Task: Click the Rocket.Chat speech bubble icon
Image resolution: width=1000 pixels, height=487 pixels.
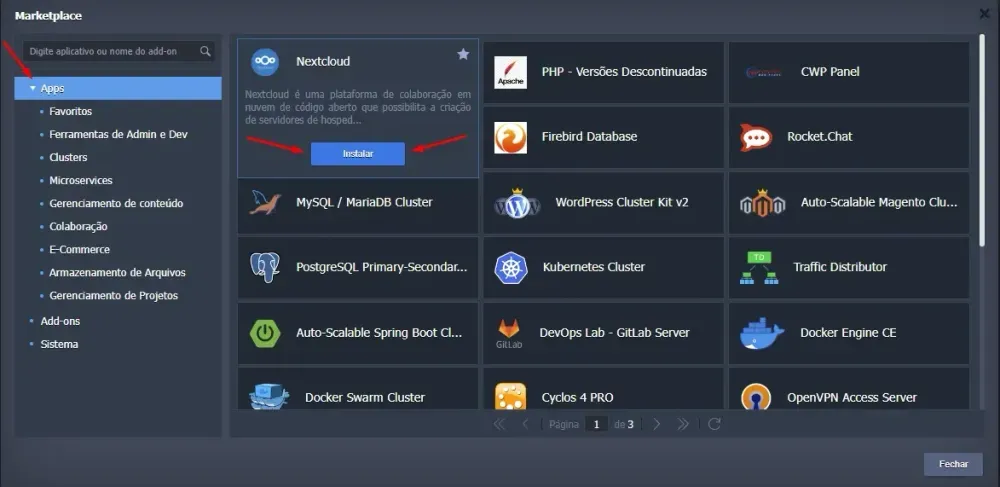Action: (756, 137)
